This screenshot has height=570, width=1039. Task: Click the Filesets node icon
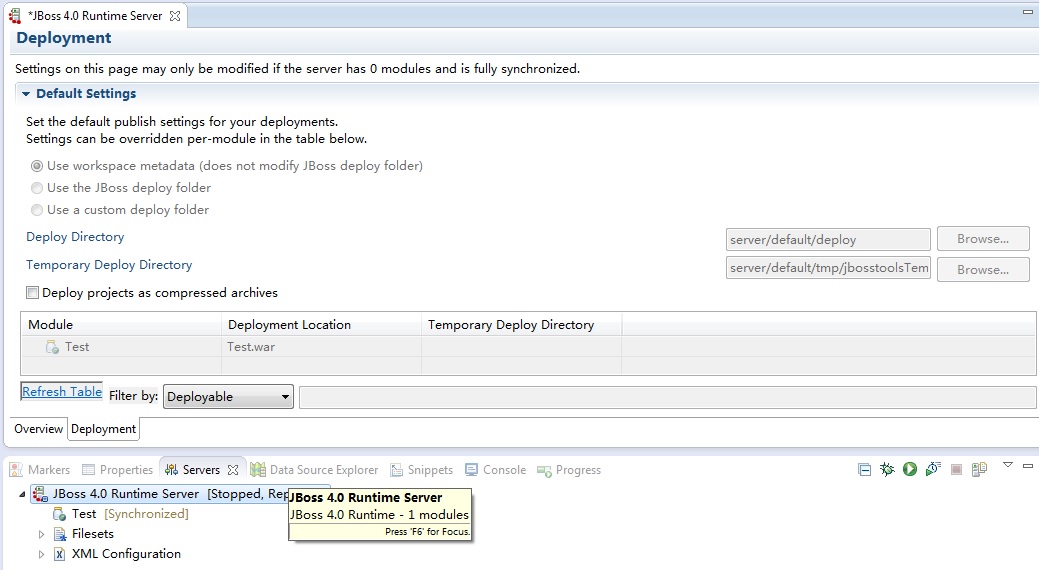[60, 534]
